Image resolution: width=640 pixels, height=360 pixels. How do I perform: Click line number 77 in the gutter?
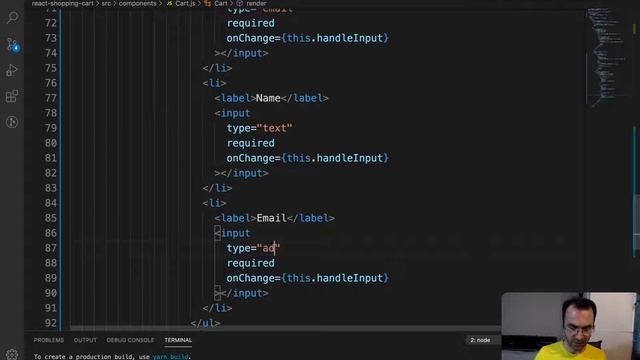coord(51,98)
